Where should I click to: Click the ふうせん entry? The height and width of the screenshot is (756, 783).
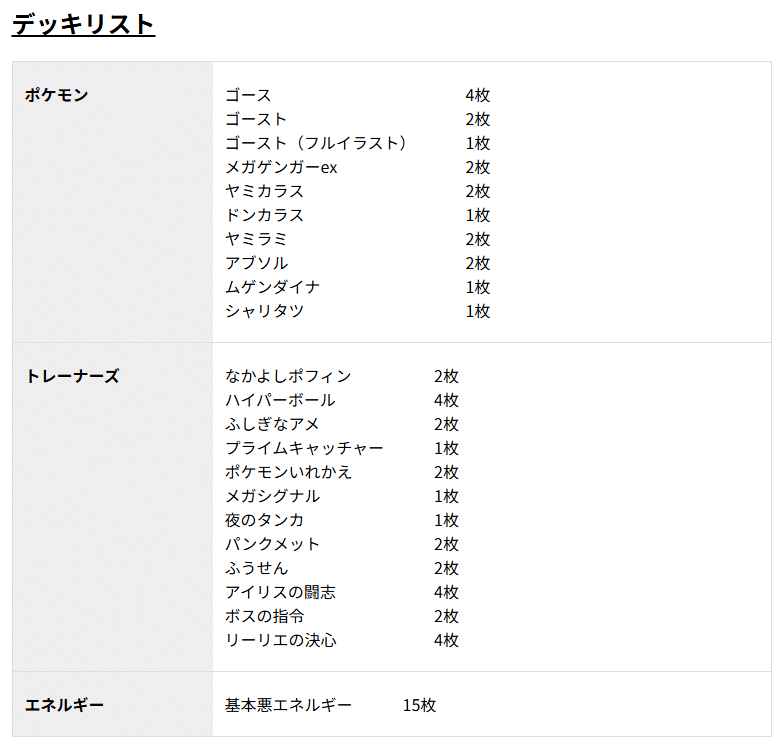(x=256, y=568)
